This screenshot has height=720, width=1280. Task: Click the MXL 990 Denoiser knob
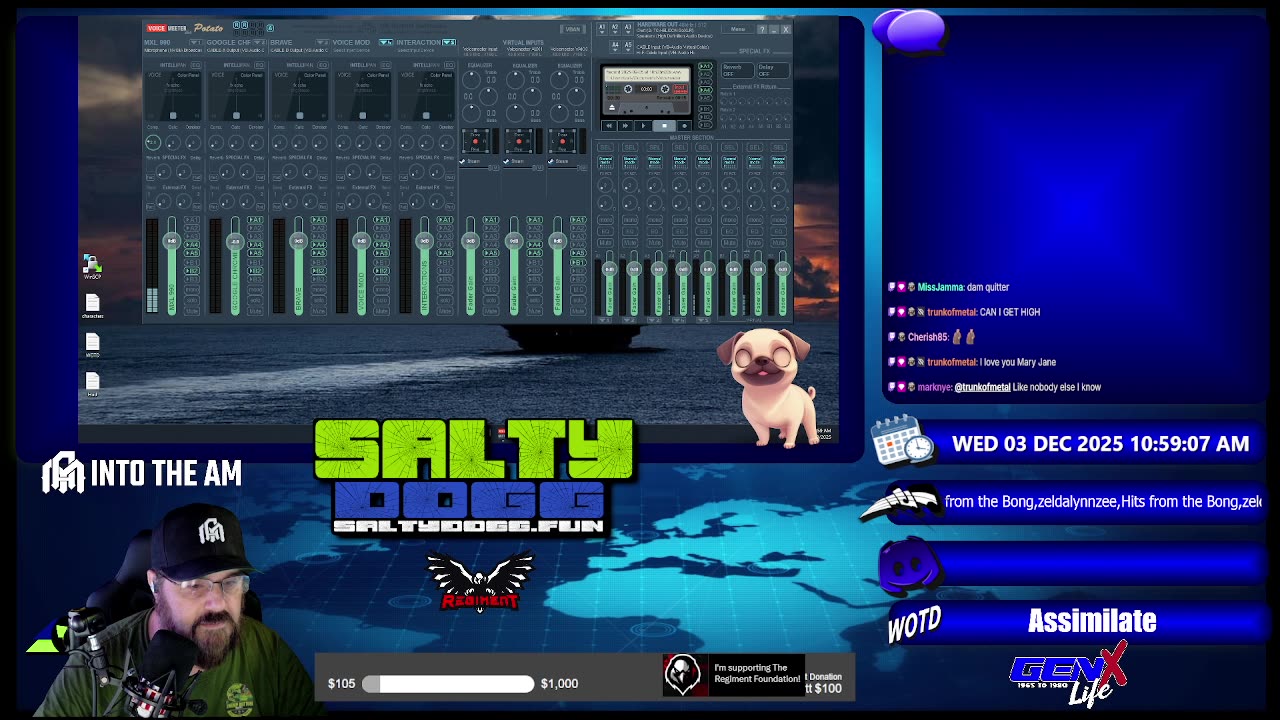point(193,142)
